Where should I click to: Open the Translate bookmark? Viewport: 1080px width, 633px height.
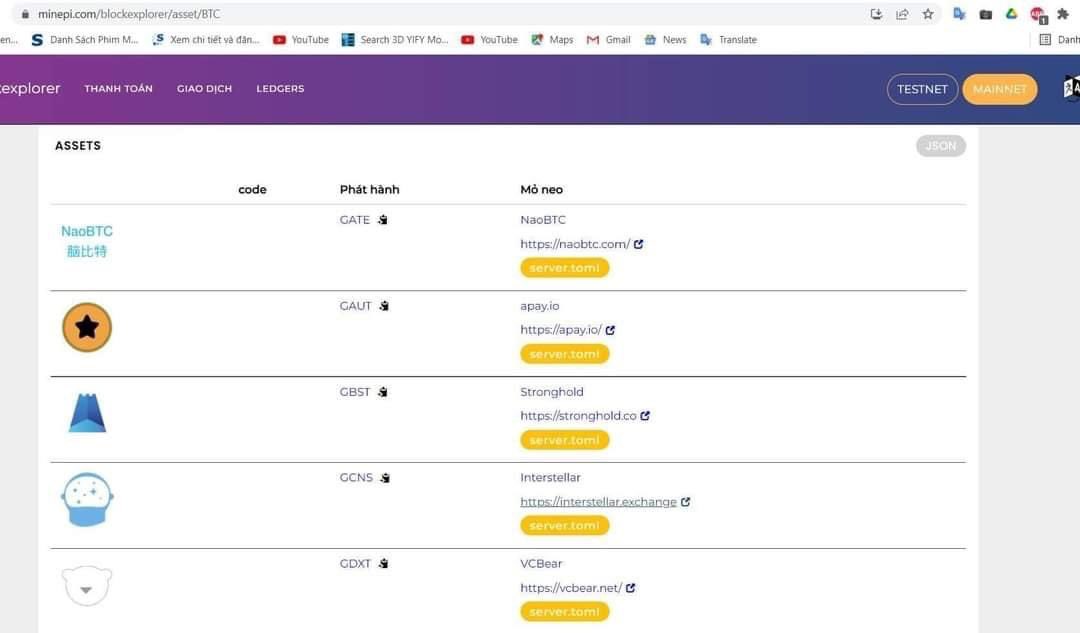(729, 40)
